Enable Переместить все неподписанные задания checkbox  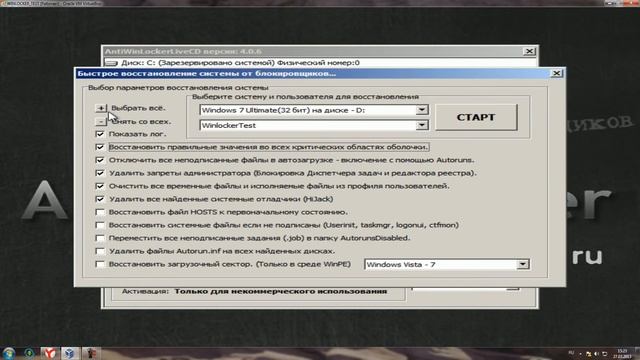click(100, 238)
